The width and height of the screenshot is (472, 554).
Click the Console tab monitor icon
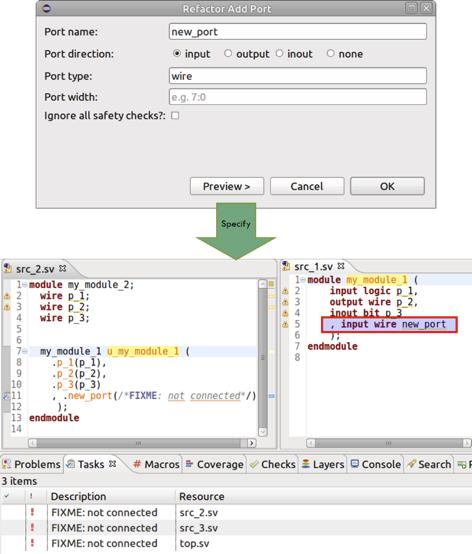pyautogui.click(x=355, y=464)
